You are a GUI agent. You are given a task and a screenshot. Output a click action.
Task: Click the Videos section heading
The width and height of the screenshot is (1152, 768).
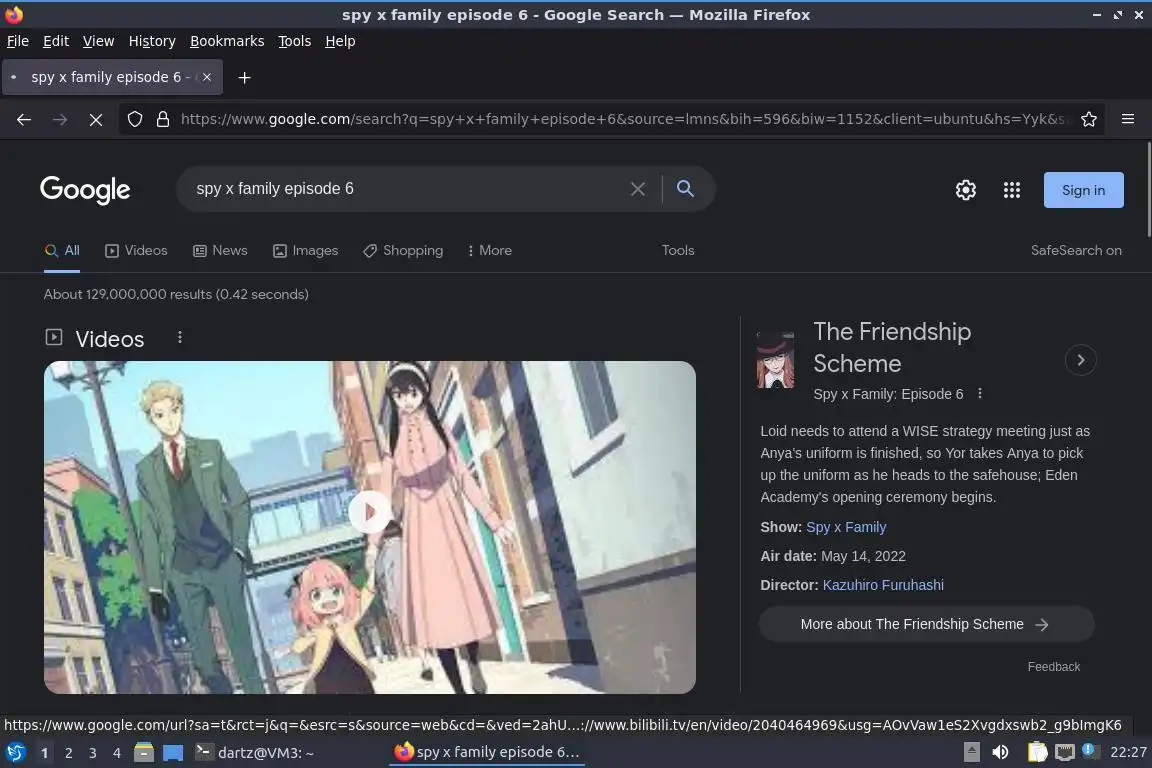(x=109, y=339)
